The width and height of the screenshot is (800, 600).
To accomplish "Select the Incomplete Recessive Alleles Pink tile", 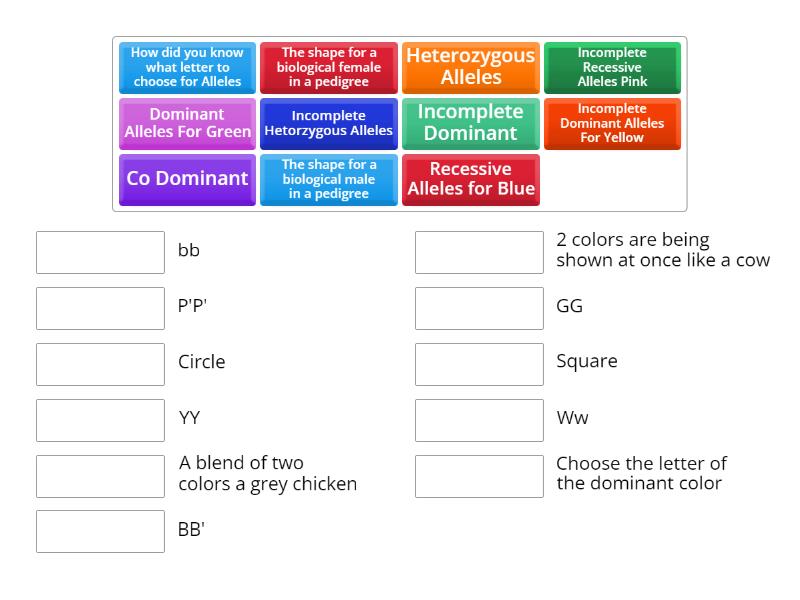I will [x=613, y=67].
